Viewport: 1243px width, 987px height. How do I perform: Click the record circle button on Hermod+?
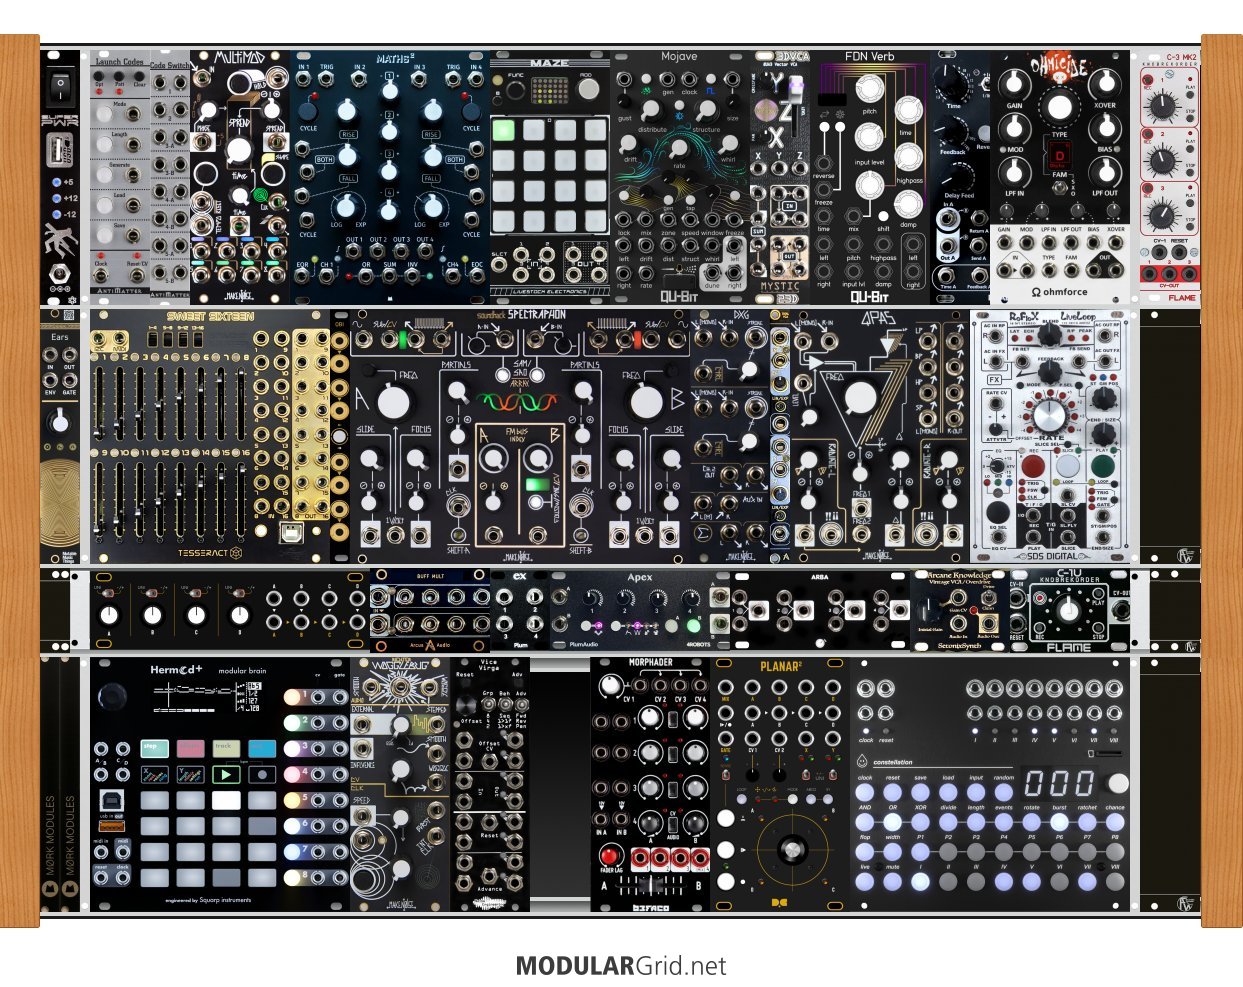[261, 774]
